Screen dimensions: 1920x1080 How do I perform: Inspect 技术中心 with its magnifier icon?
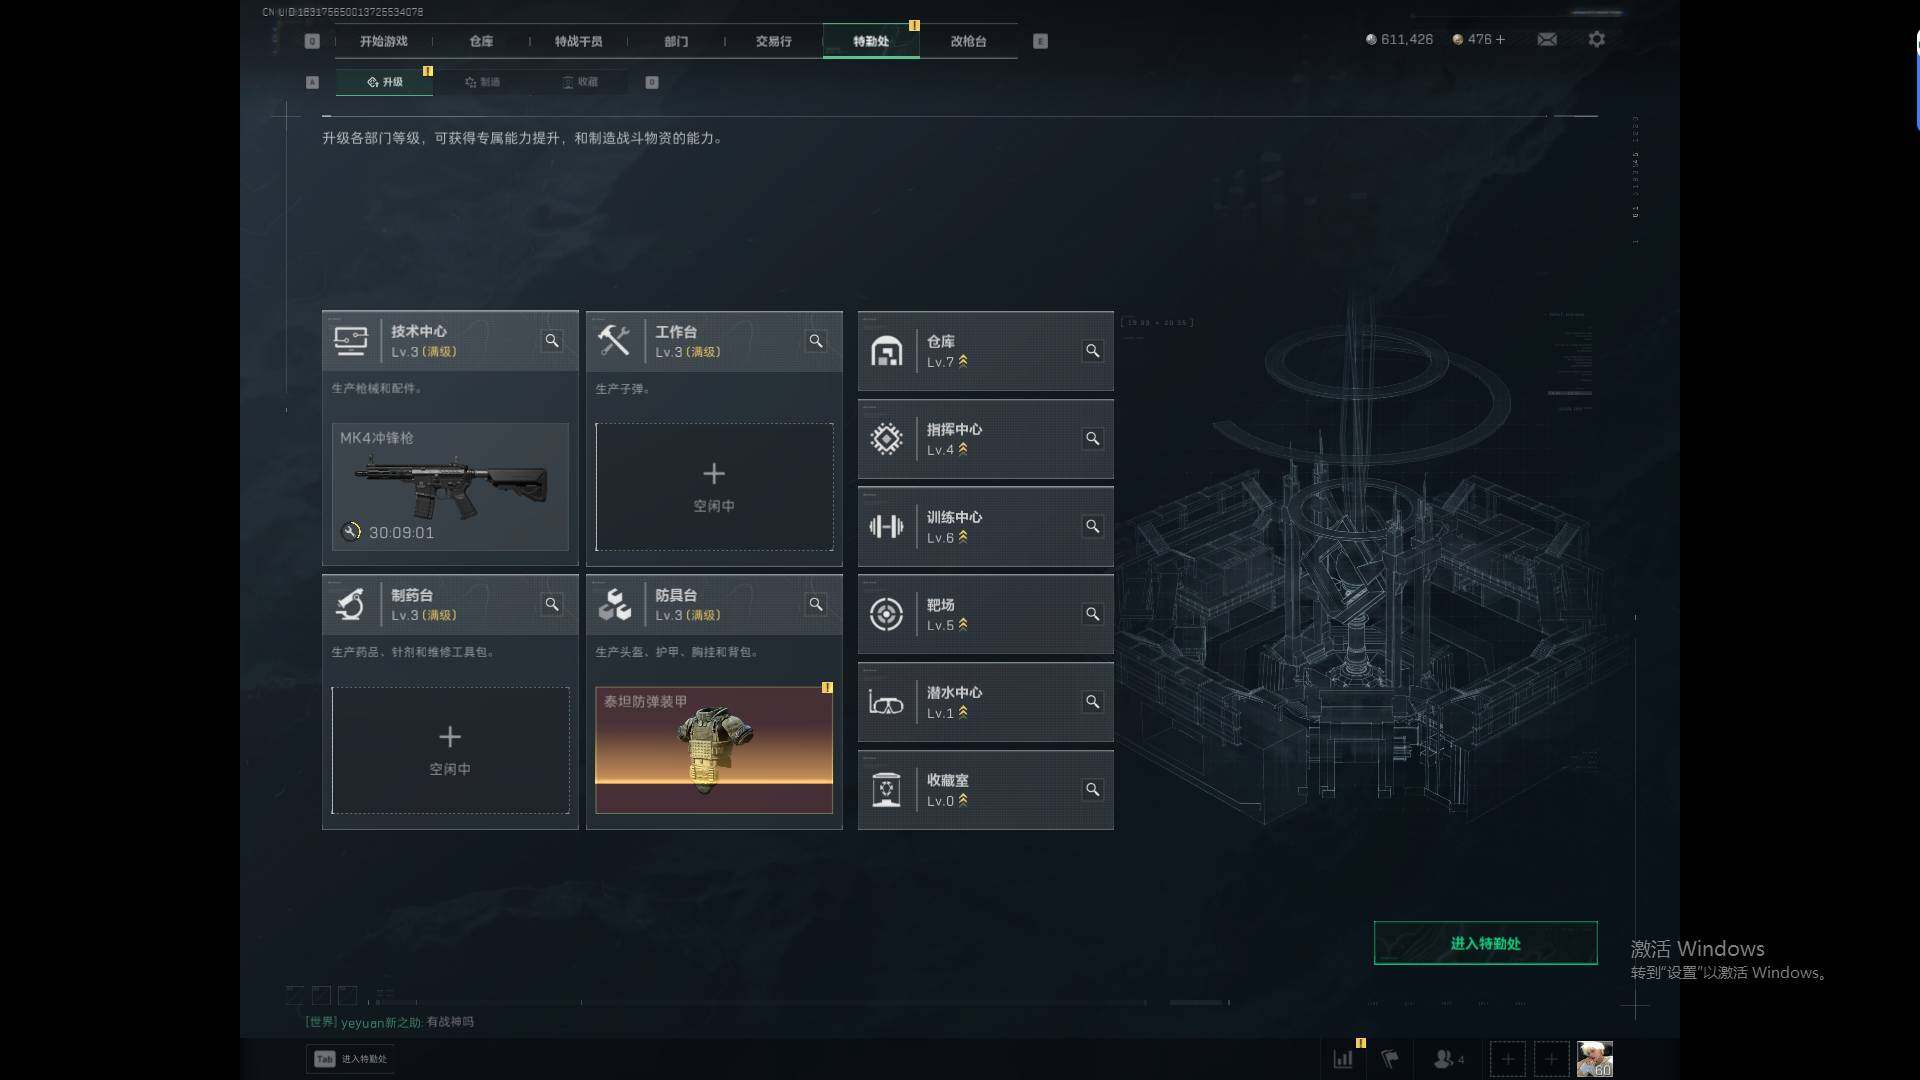(552, 341)
